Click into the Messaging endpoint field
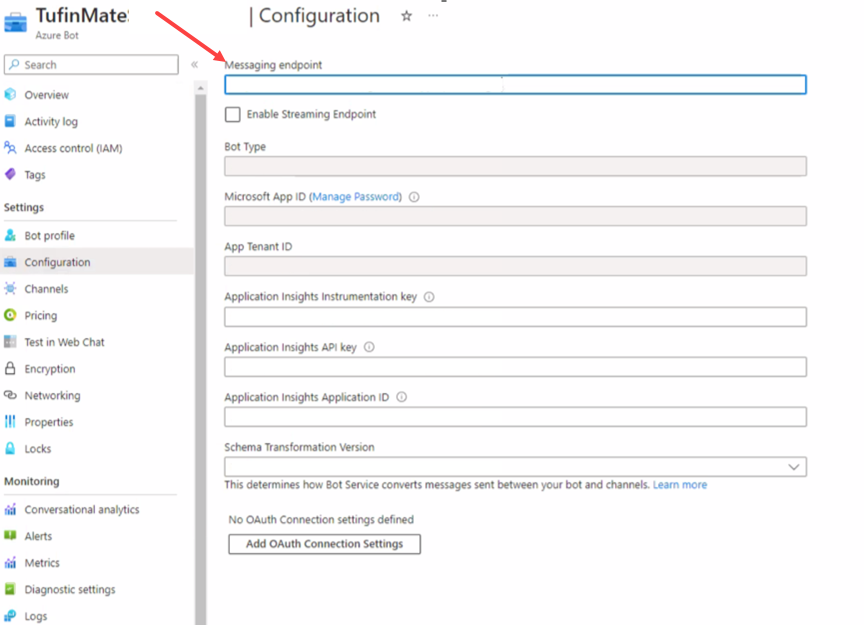 515,85
